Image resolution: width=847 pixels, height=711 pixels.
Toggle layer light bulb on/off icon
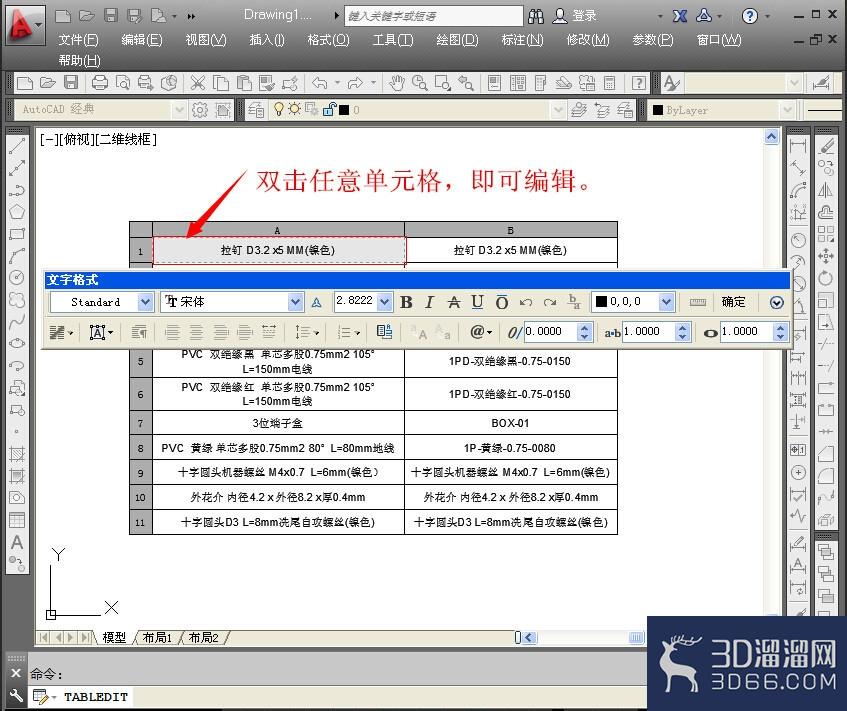(279, 110)
